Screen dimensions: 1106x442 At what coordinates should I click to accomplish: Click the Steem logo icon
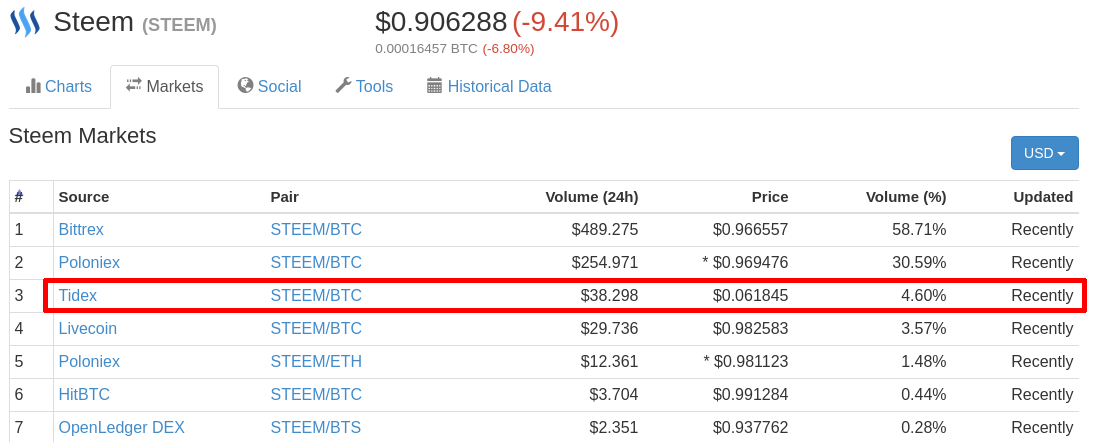[25, 23]
